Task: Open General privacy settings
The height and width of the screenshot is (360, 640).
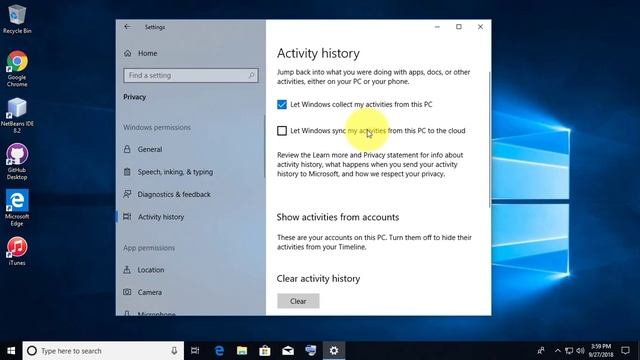Action: tap(150, 149)
